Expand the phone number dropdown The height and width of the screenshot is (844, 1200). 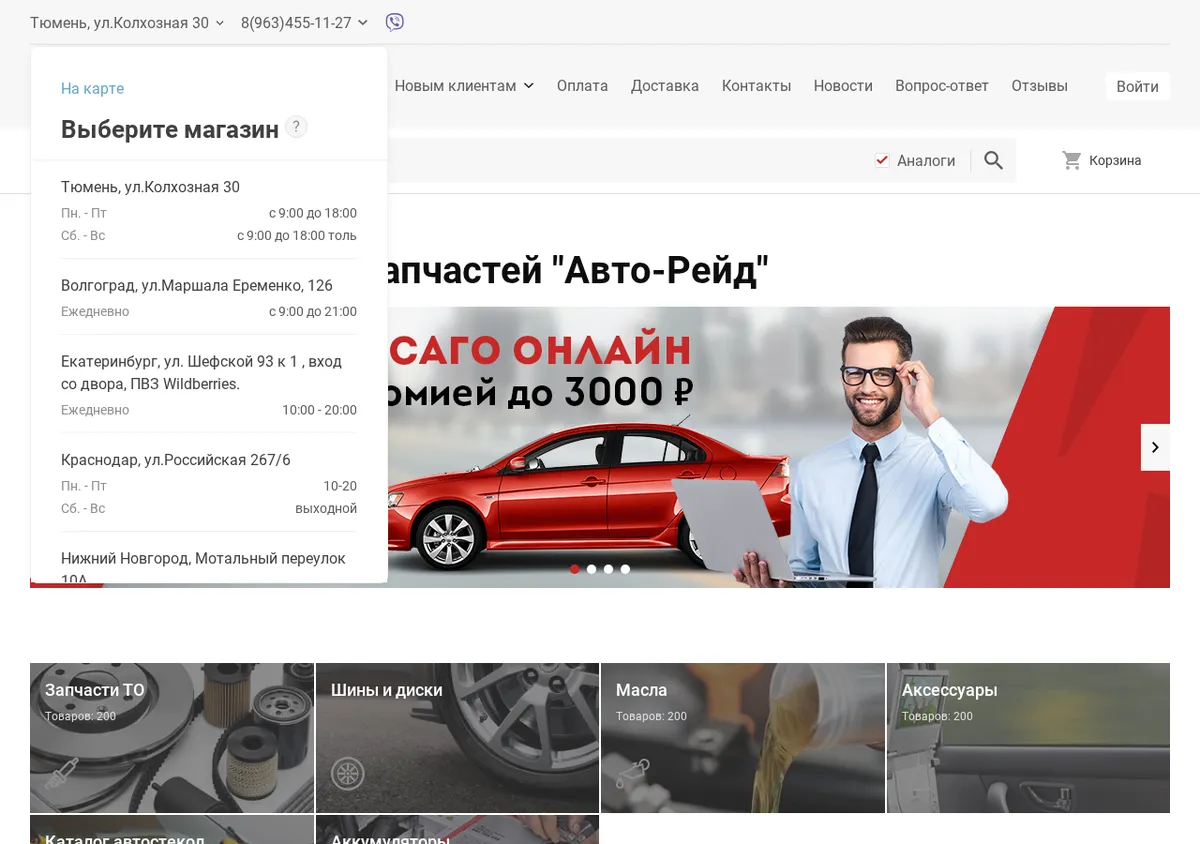[304, 22]
